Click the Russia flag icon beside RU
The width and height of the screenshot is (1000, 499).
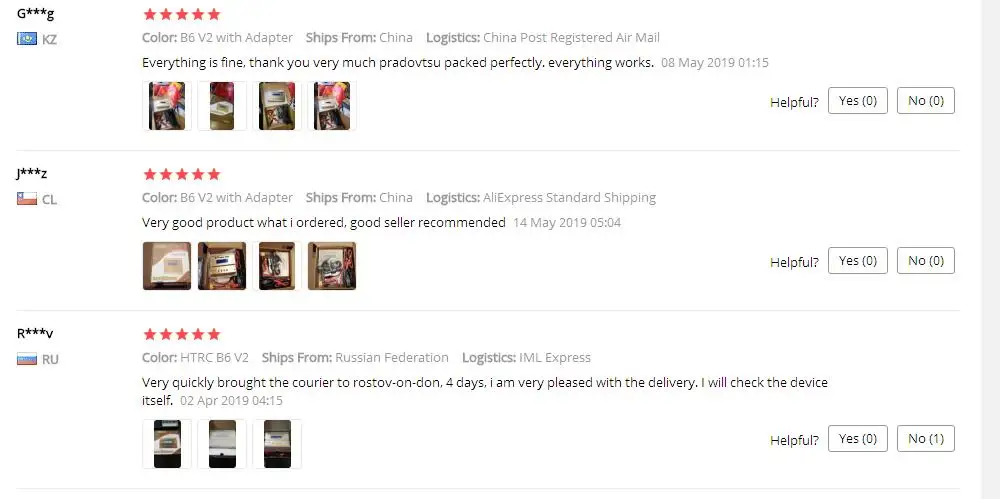[27, 359]
